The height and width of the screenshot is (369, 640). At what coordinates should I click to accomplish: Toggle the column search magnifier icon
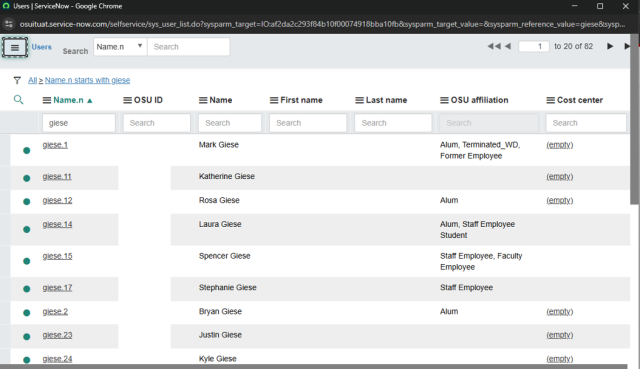(x=18, y=100)
